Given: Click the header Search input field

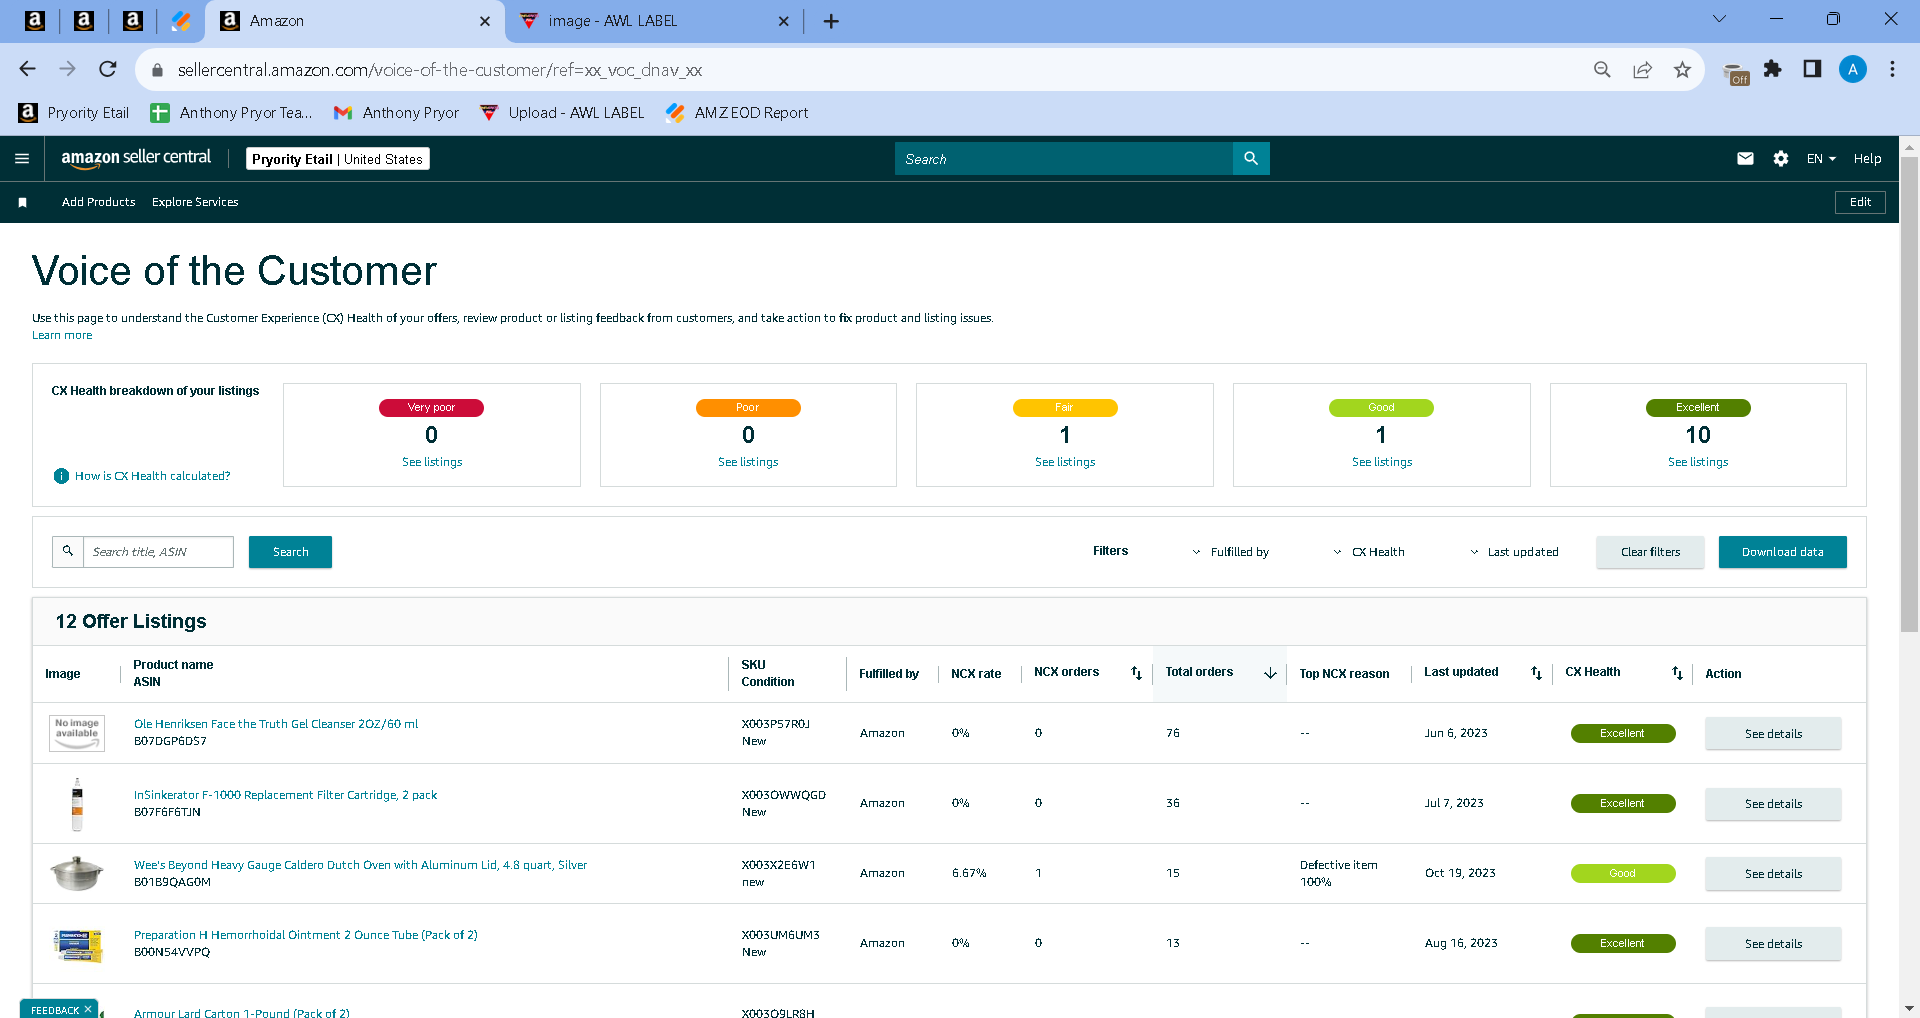Looking at the screenshot, I should pyautogui.click(x=1064, y=159).
